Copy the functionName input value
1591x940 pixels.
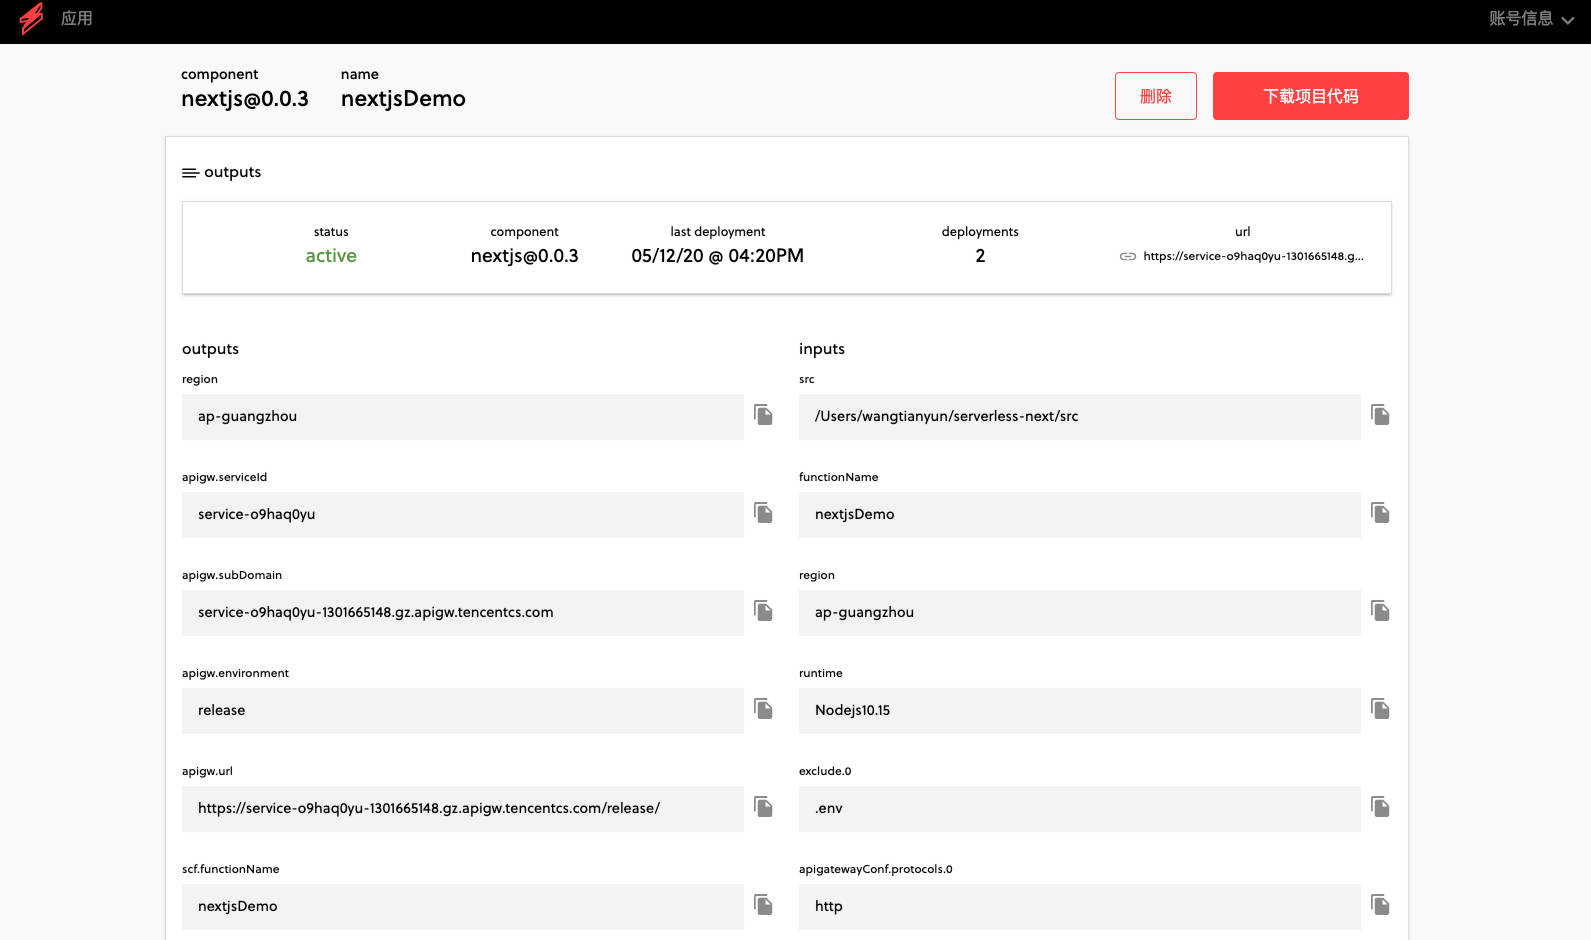tap(1380, 513)
